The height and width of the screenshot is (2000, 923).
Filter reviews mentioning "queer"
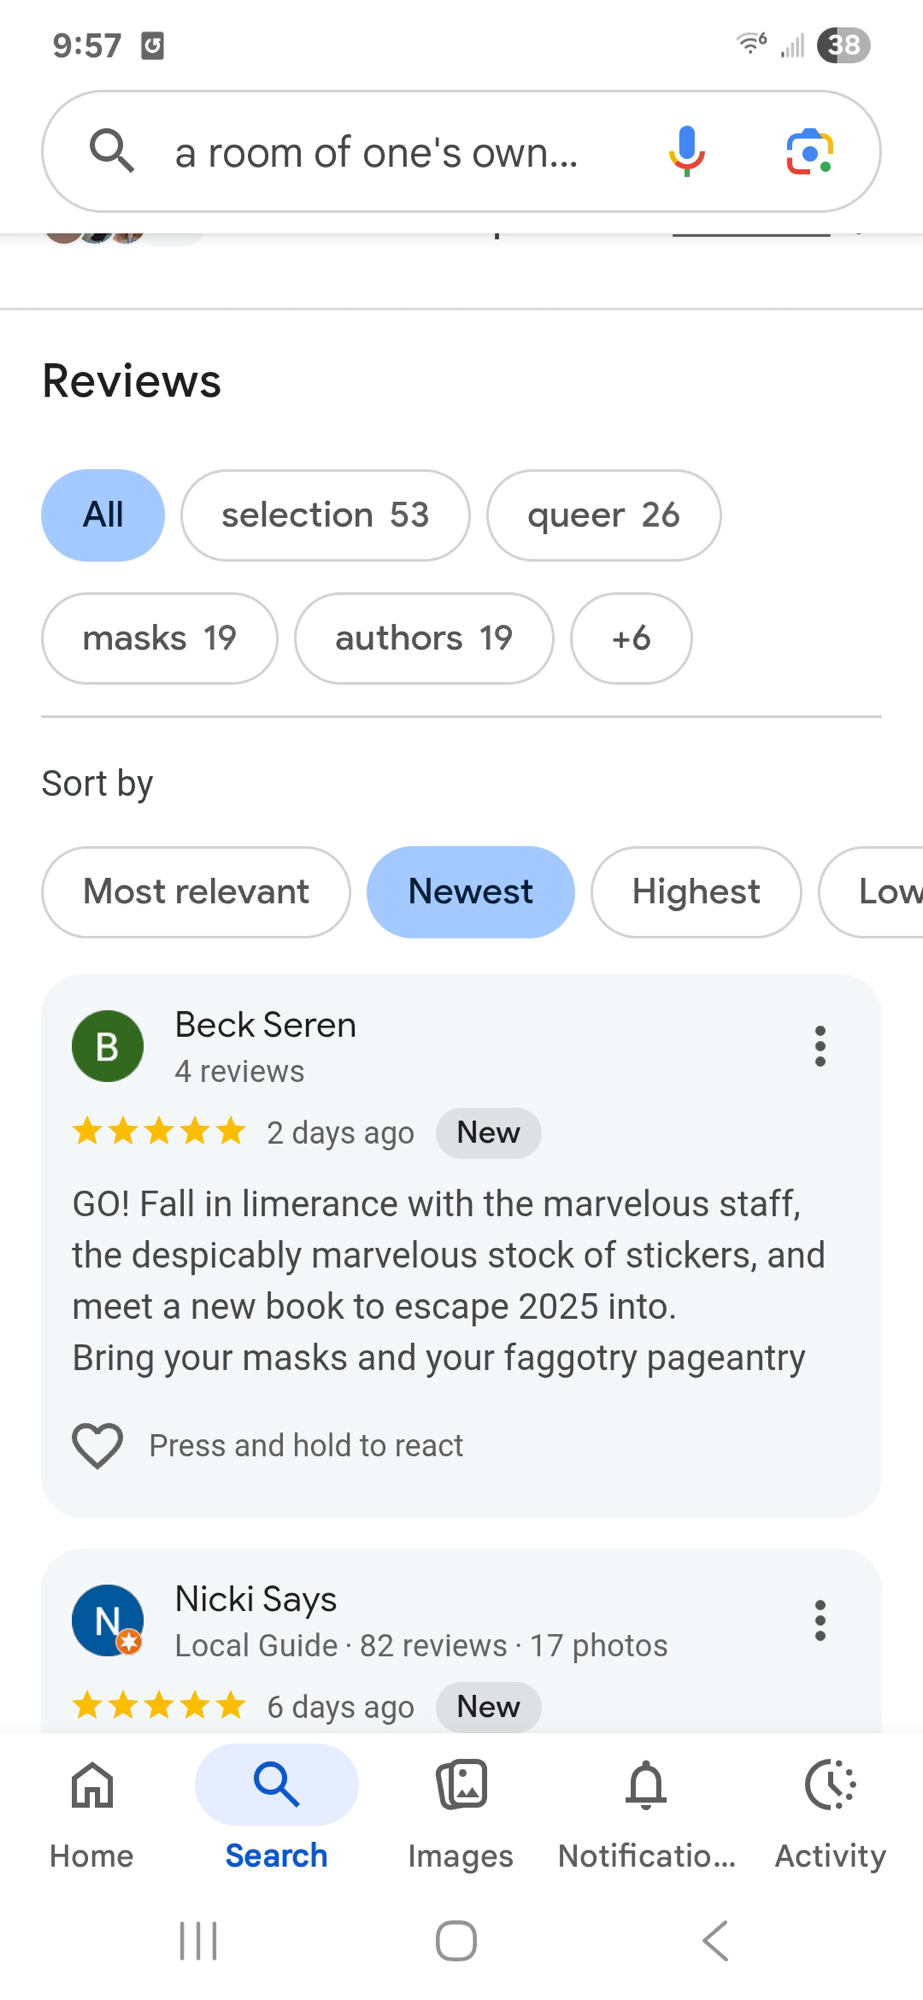pyautogui.click(x=603, y=515)
